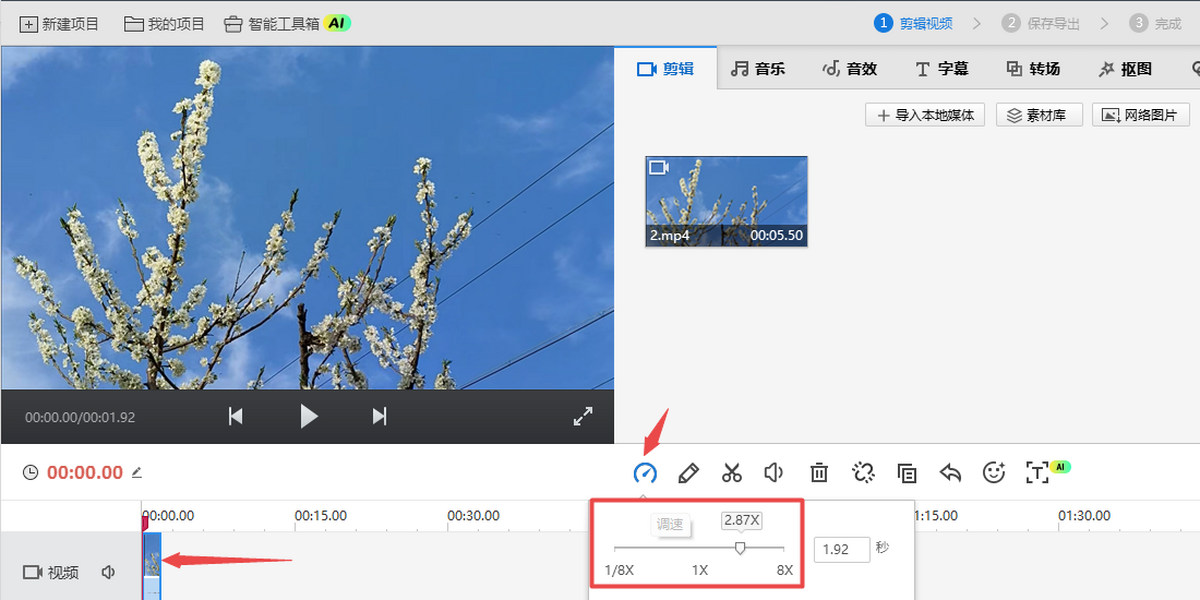The width and height of the screenshot is (1200, 600).
Task: Open the 智能工具箱 AI toolbox
Action: pyautogui.click(x=287, y=23)
